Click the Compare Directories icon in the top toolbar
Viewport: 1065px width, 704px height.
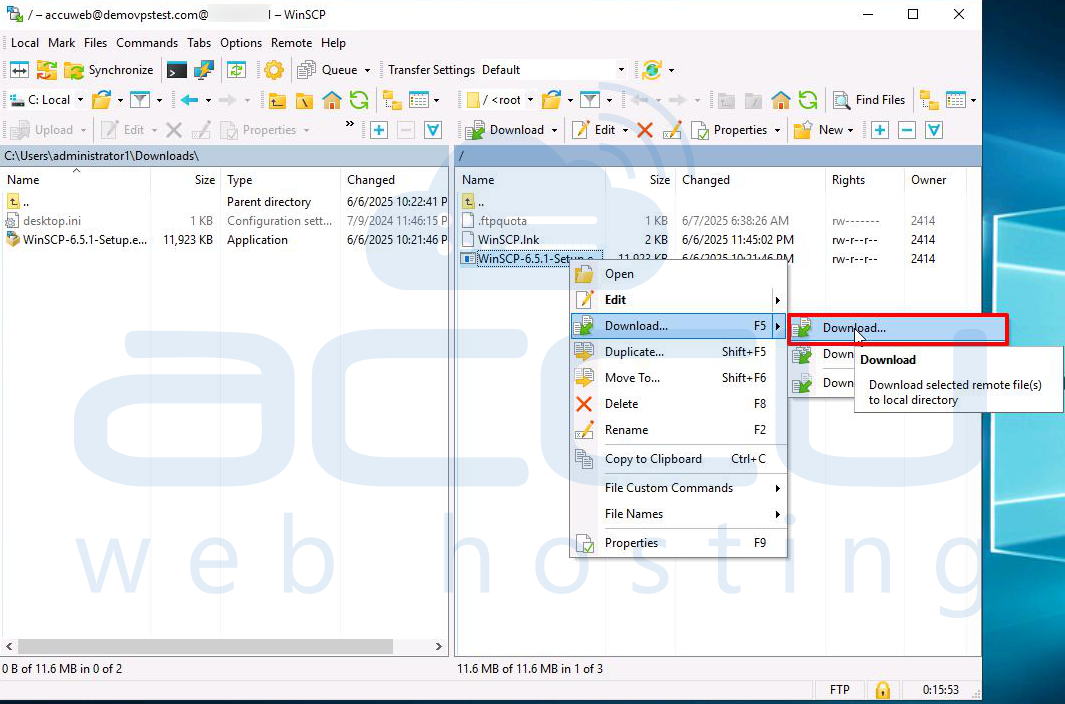pos(19,70)
